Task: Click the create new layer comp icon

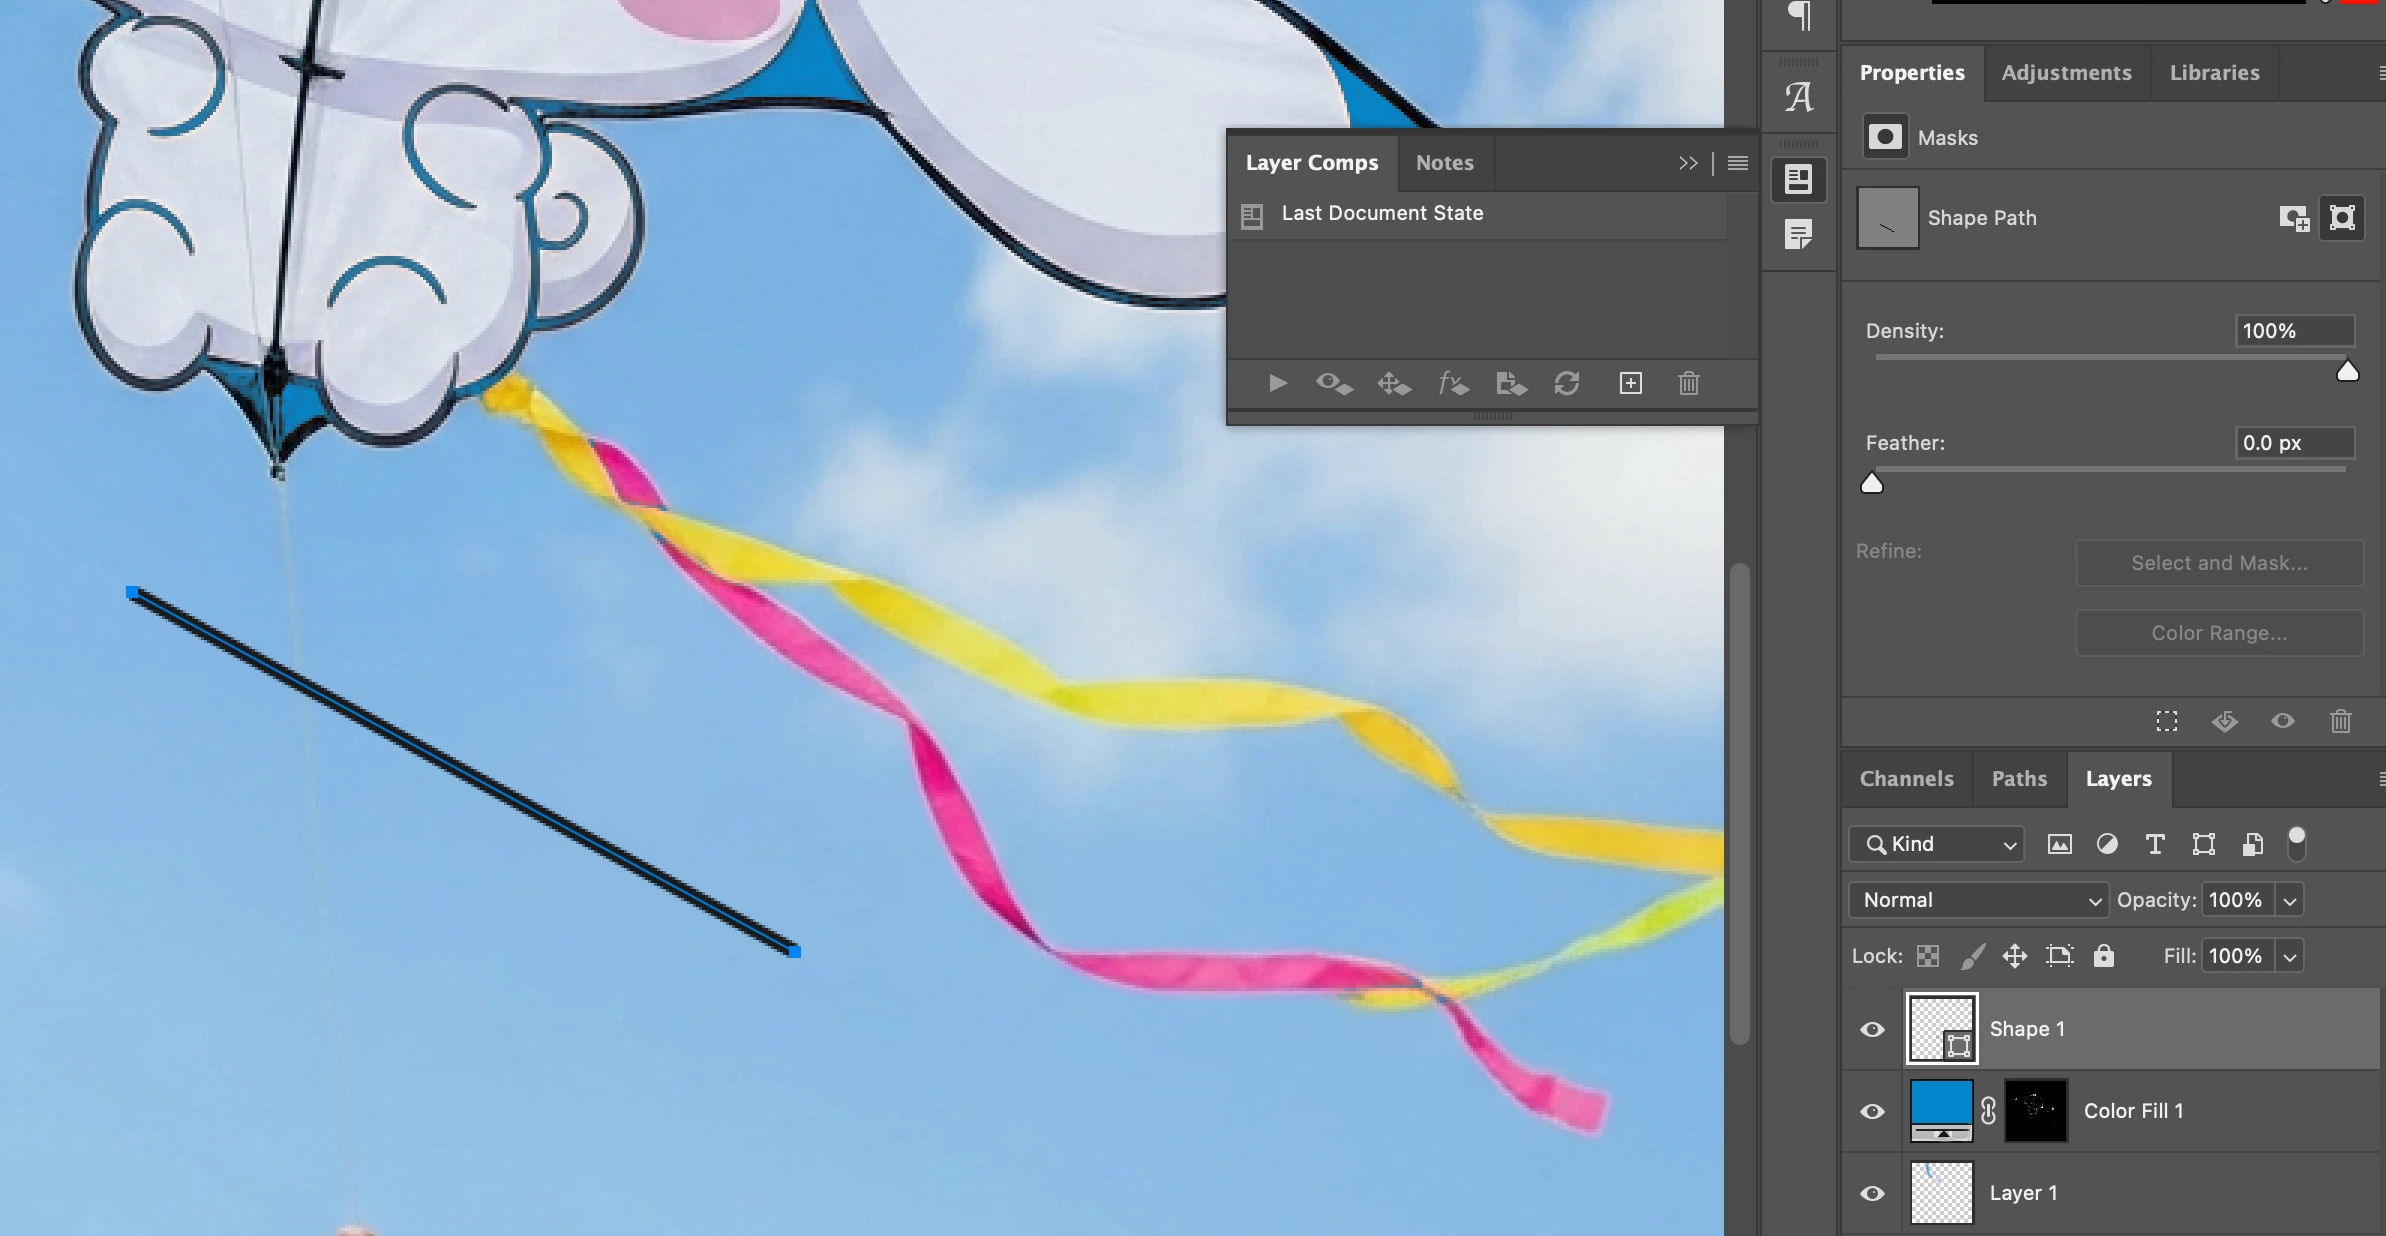Action: 1630,384
